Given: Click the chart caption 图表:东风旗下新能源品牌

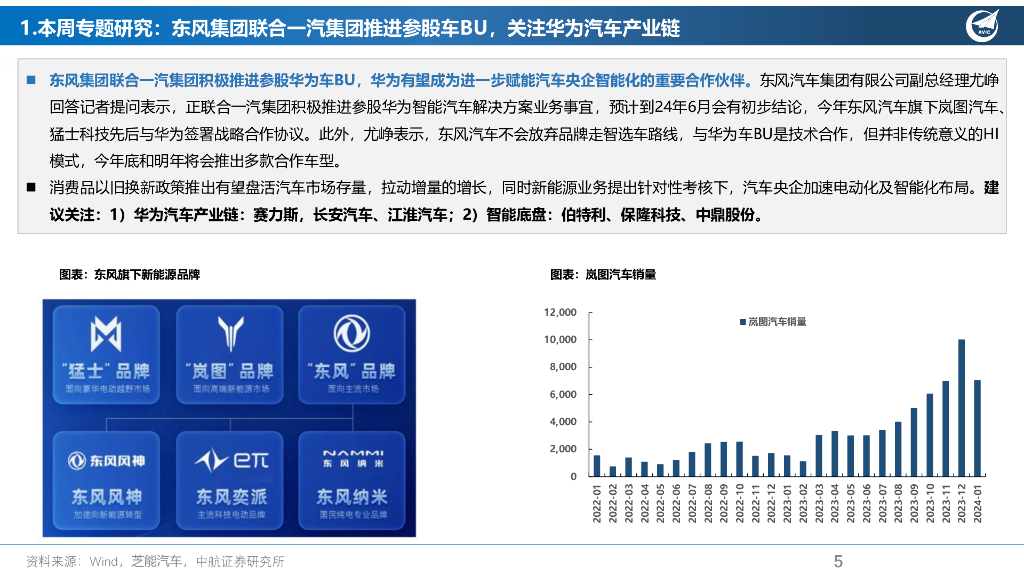Looking at the screenshot, I should [129, 274].
